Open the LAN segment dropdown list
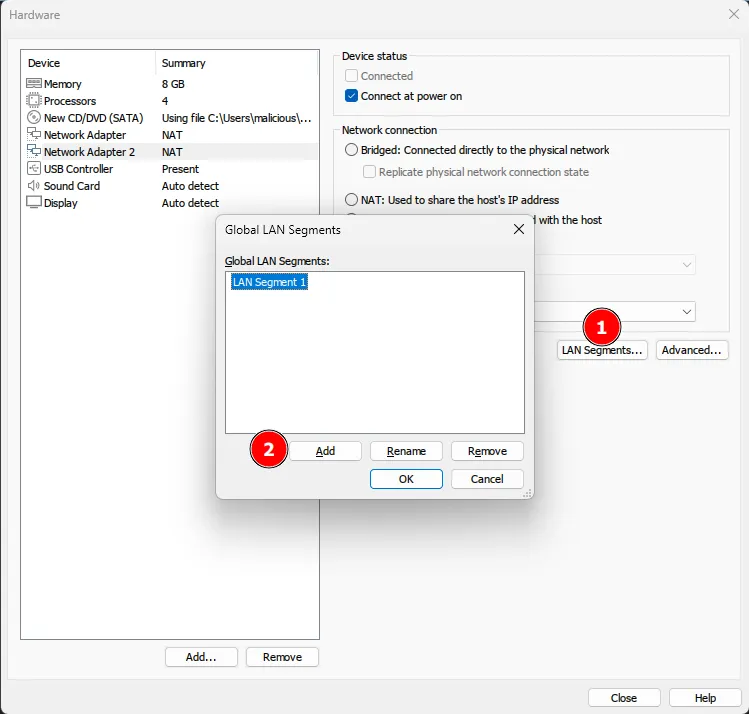This screenshot has height=714, width=749. (x=687, y=313)
